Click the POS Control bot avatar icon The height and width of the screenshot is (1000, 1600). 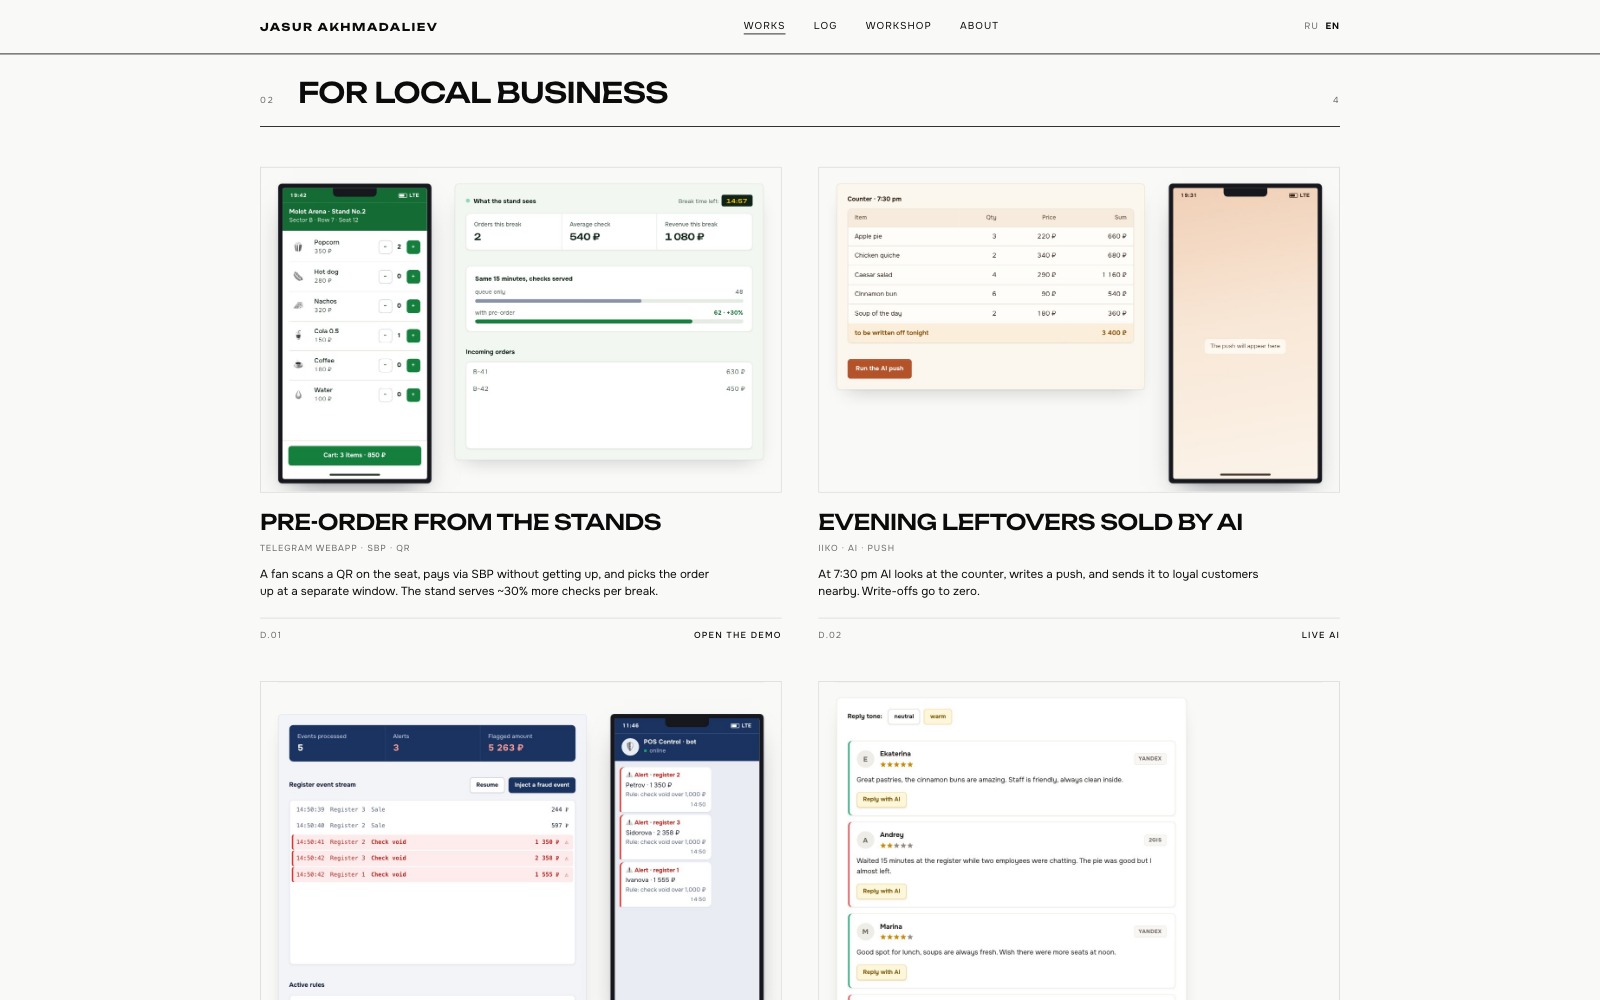630,746
